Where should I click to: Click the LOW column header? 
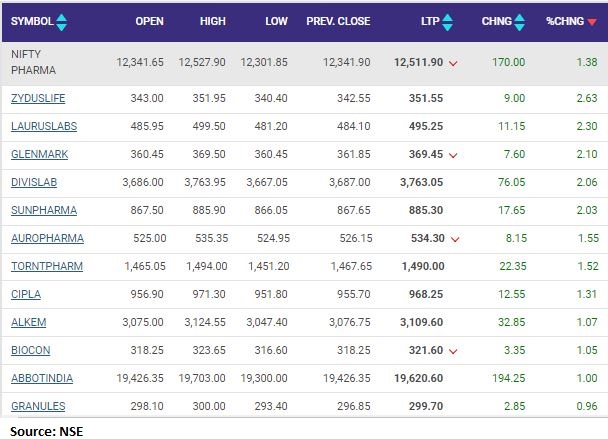coord(276,21)
